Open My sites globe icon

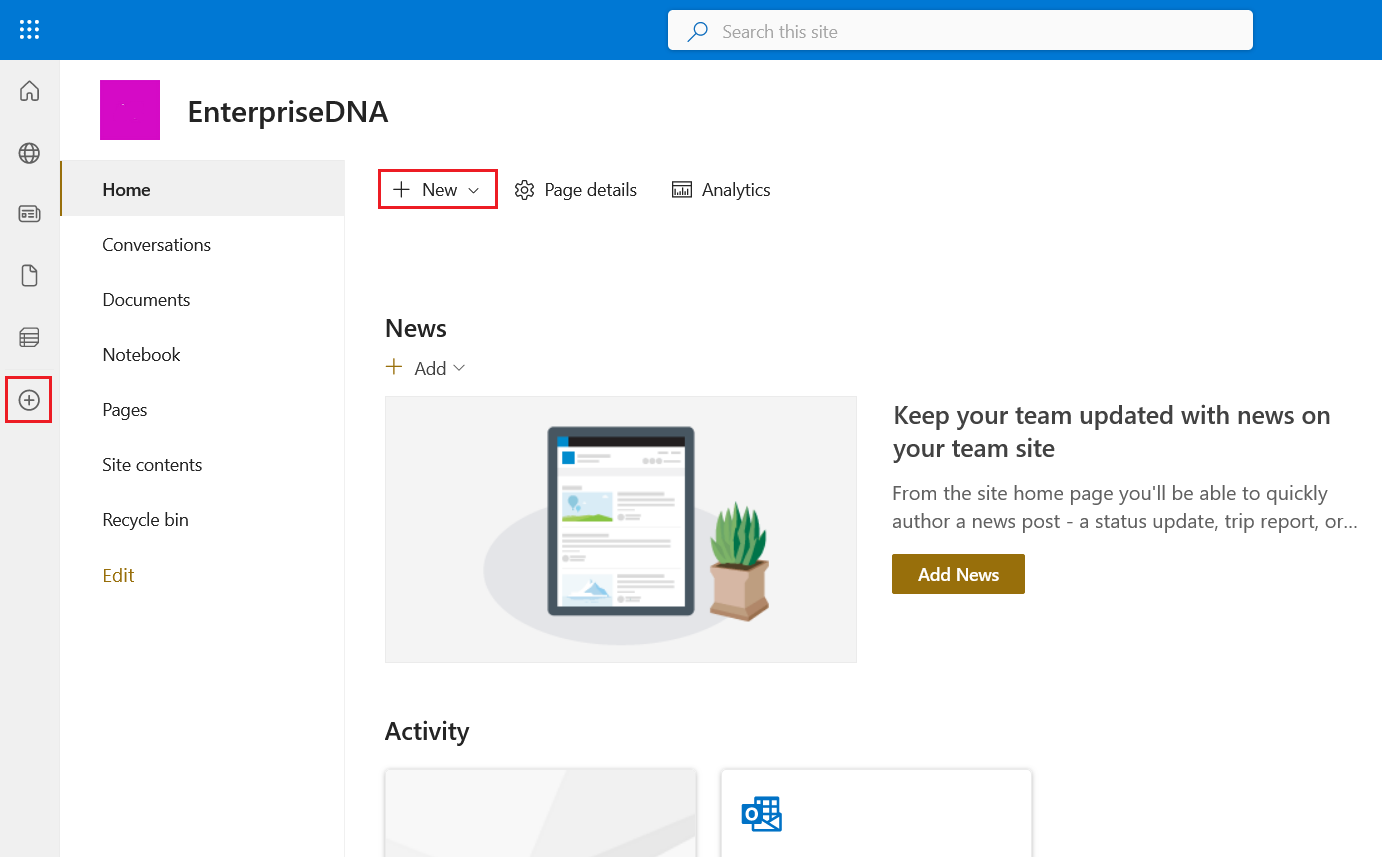[30, 153]
